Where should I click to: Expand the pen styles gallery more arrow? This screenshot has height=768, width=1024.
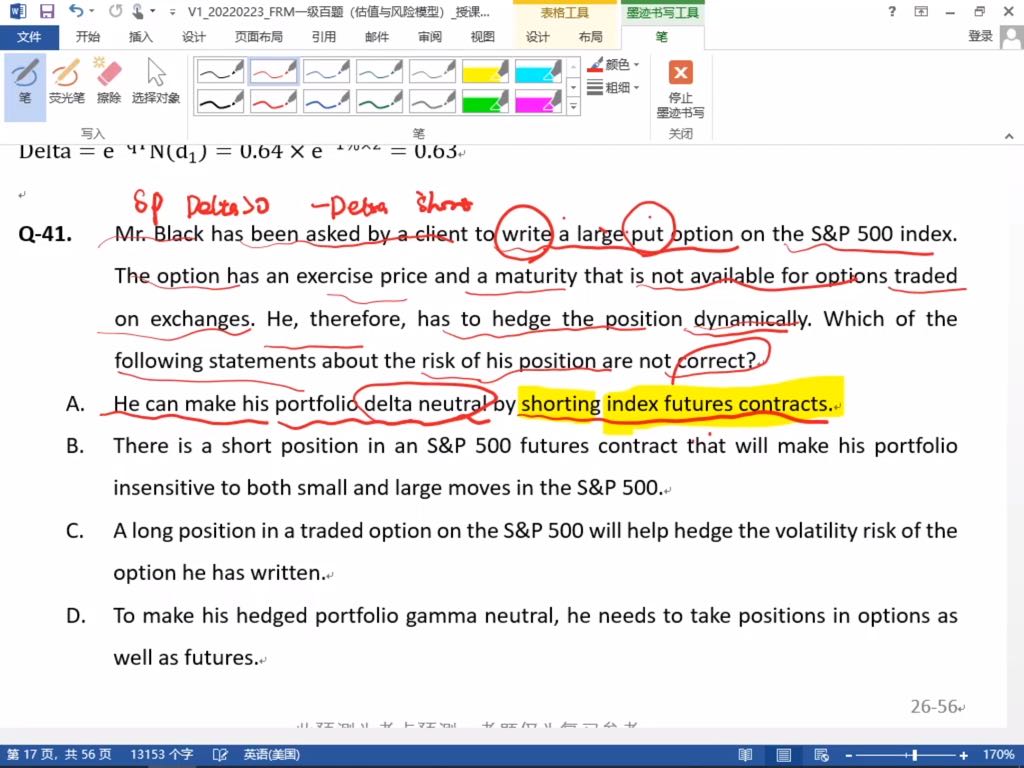573,107
